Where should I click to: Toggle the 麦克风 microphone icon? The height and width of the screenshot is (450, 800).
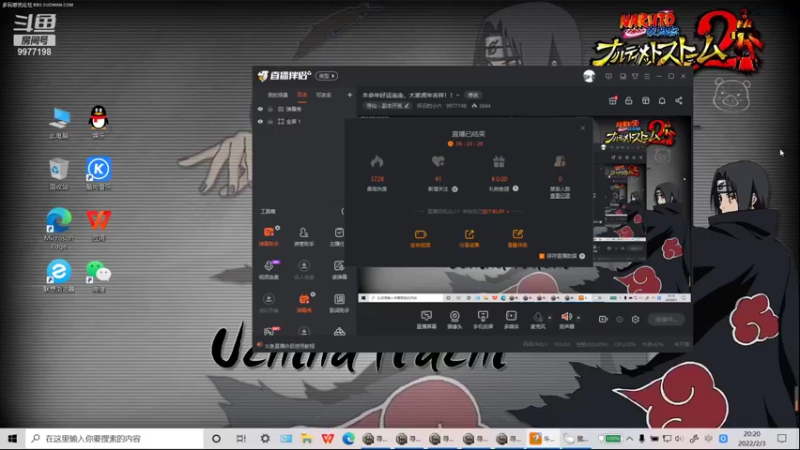tap(538, 319)
